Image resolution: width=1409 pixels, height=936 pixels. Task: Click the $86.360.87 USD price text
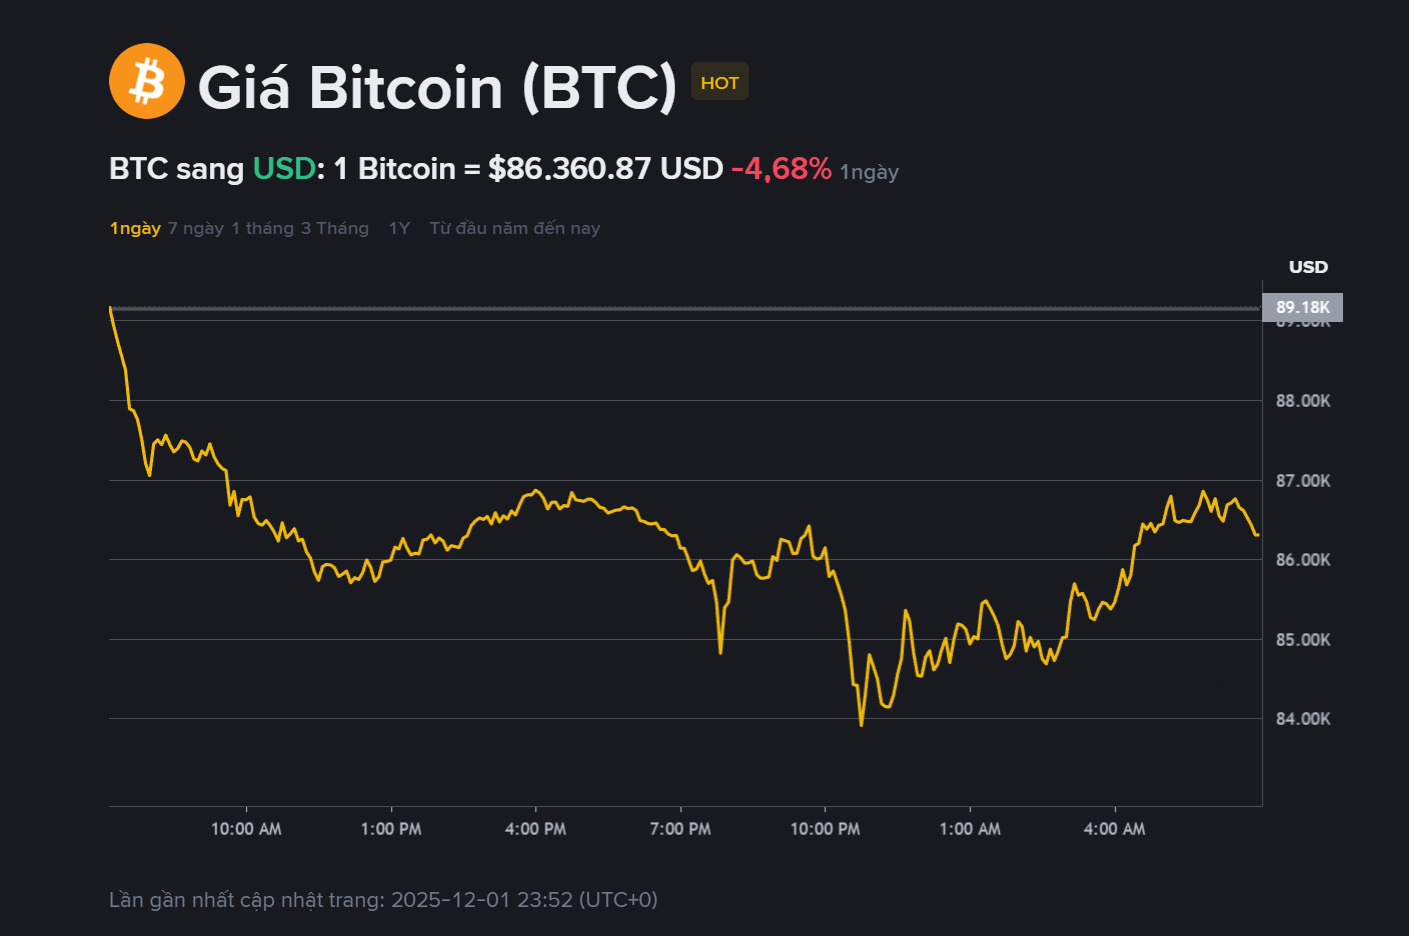[x=605, y=168]
